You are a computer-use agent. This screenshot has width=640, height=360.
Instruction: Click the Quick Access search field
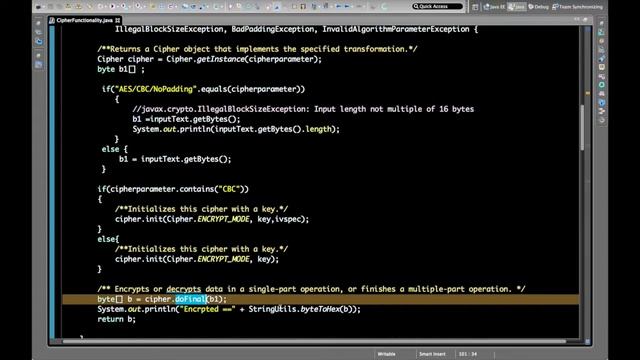tap(437, 6)
